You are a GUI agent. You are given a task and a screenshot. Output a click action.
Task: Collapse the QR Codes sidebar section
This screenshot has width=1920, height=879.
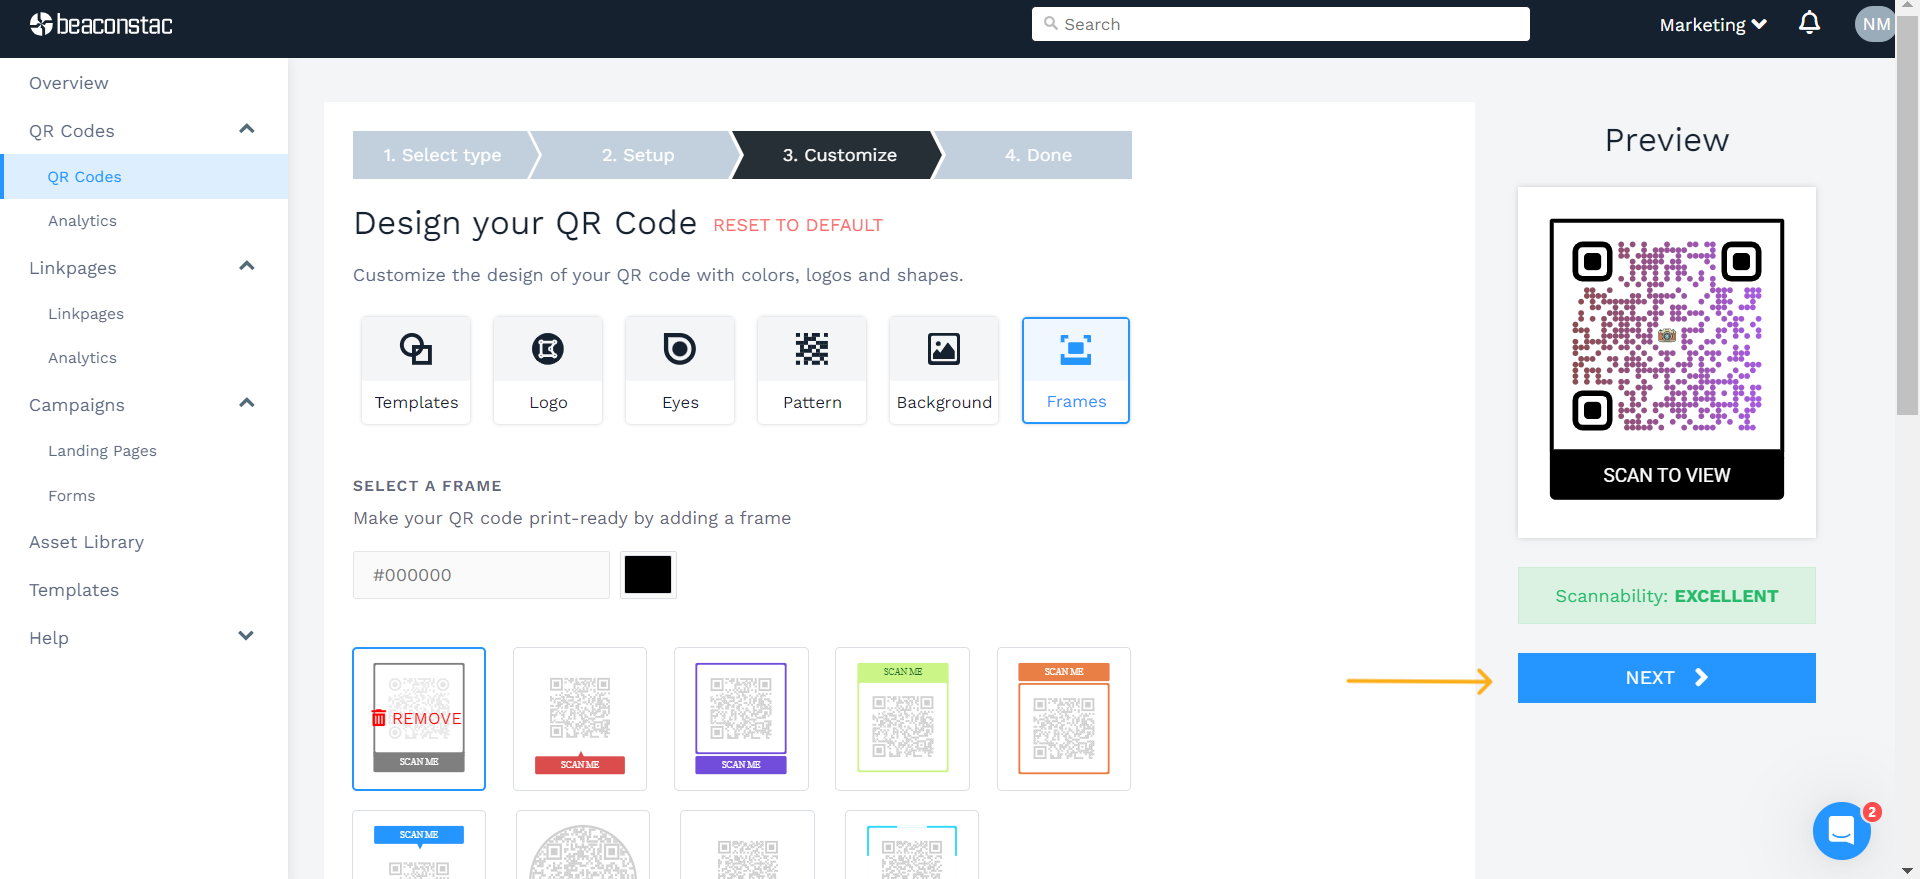pos(247,130)
